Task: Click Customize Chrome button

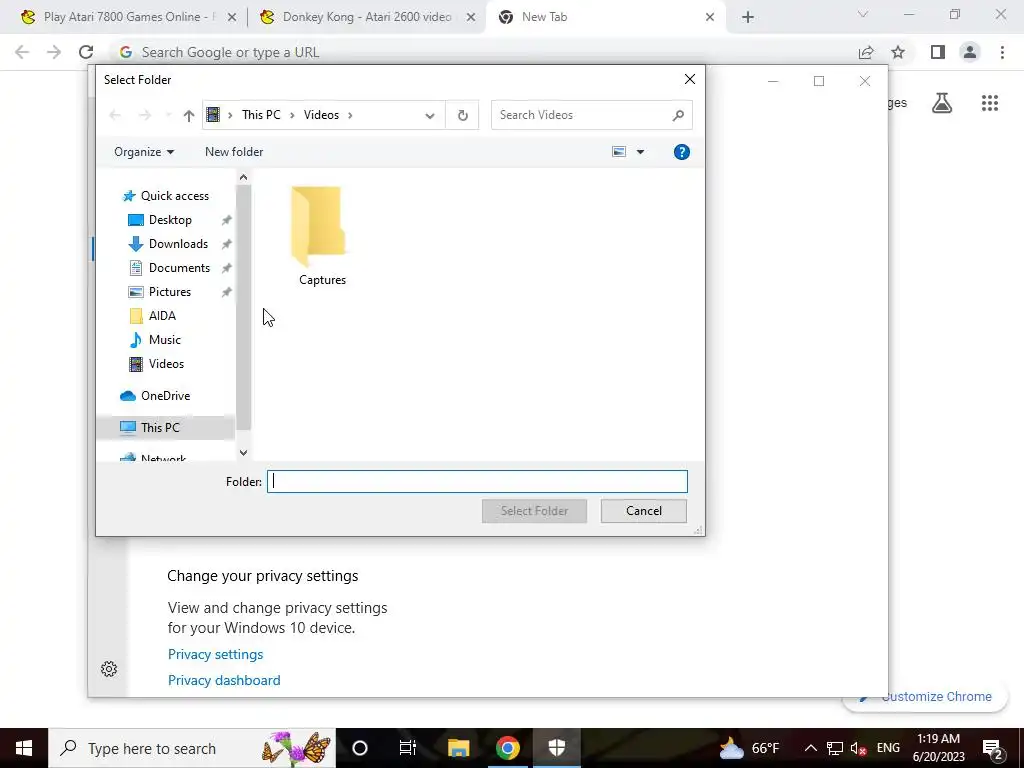Action: 925,697
